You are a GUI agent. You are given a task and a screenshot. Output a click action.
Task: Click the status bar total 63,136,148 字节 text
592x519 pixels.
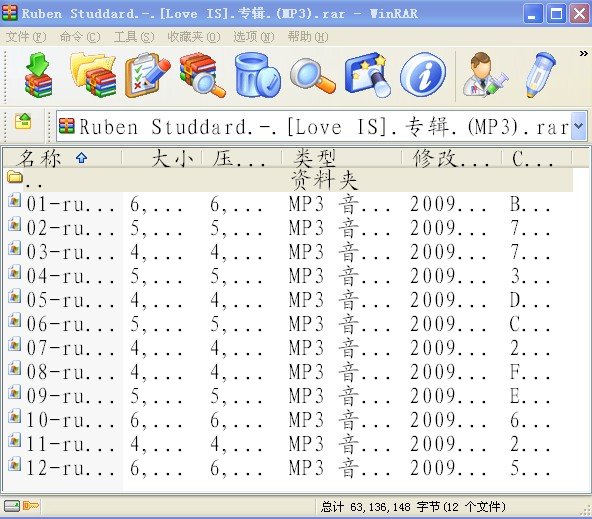(x=413, y=507)
